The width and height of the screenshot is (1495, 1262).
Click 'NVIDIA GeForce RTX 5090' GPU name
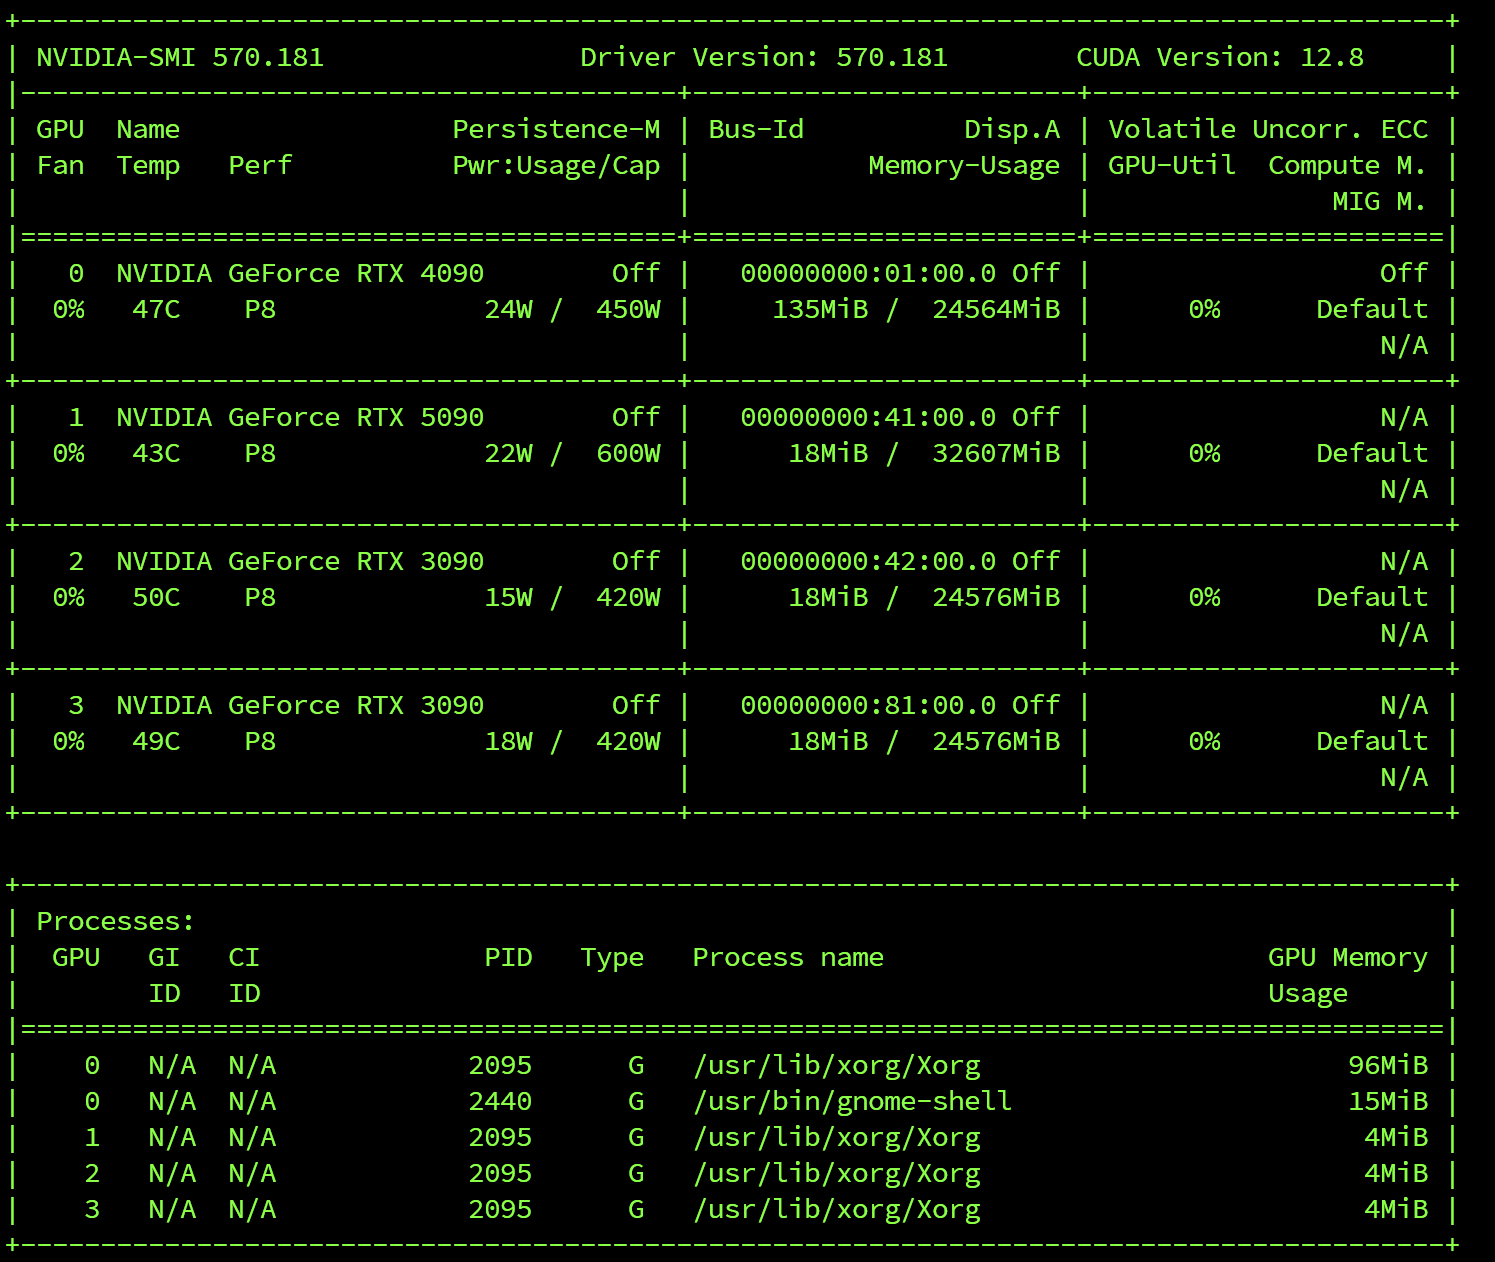pyautogui.click(x=300, y=417)
